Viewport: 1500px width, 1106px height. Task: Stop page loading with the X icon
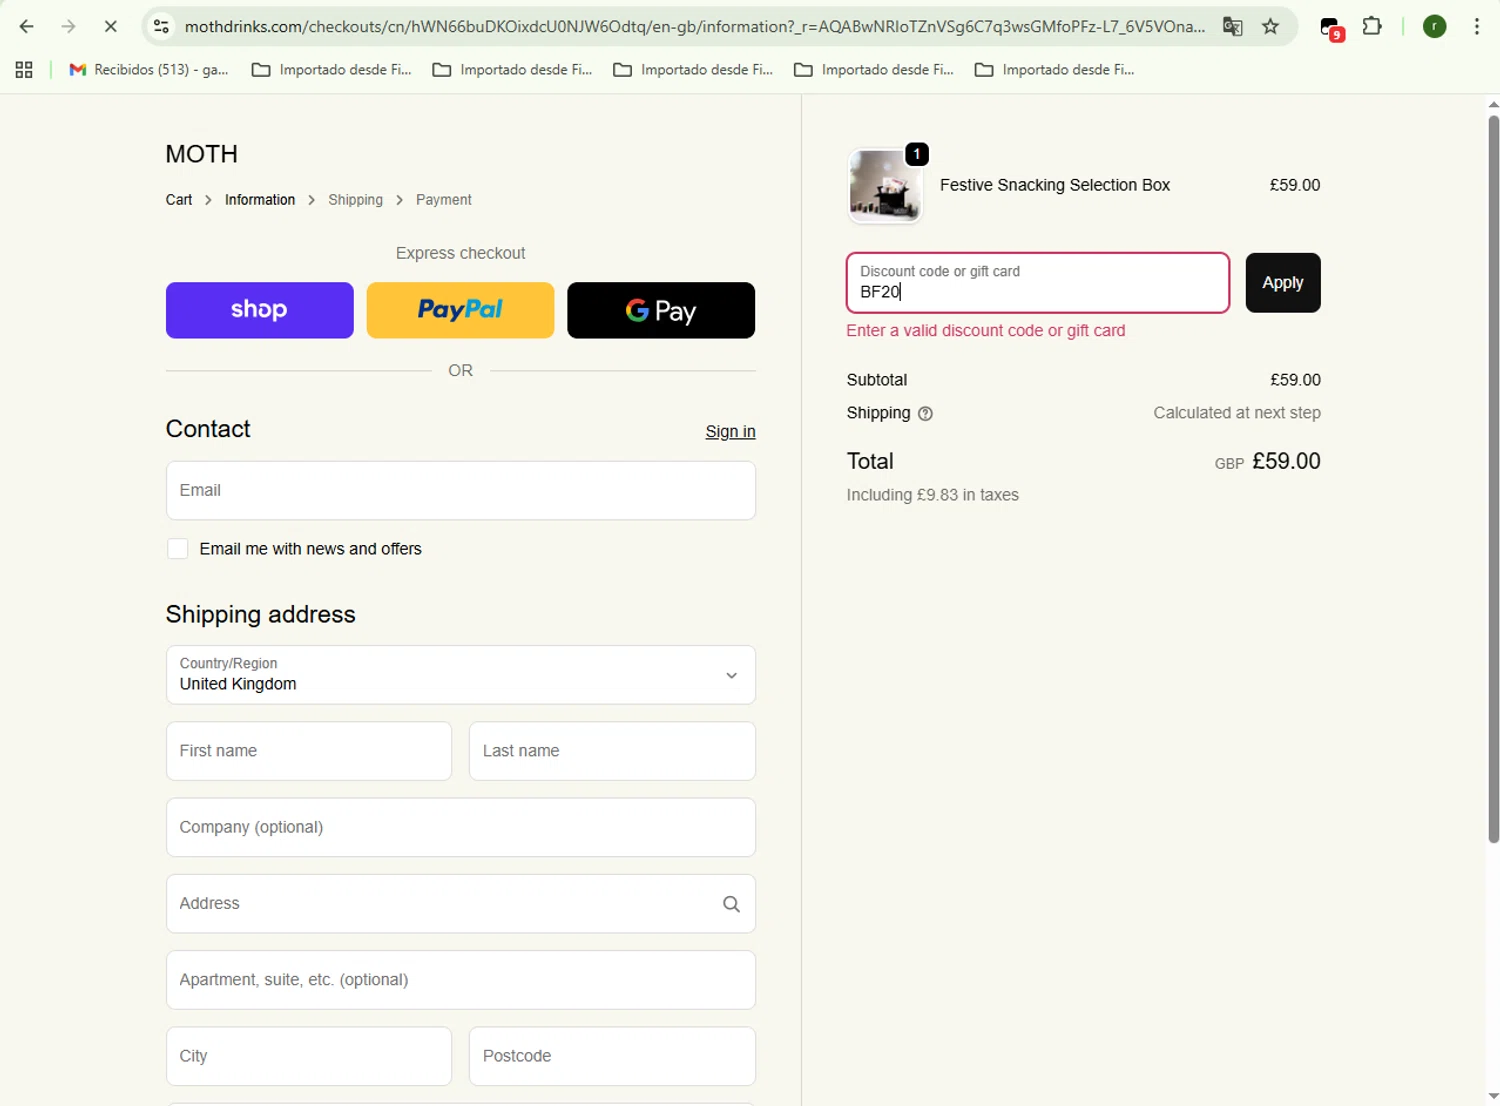pos(111,27)
